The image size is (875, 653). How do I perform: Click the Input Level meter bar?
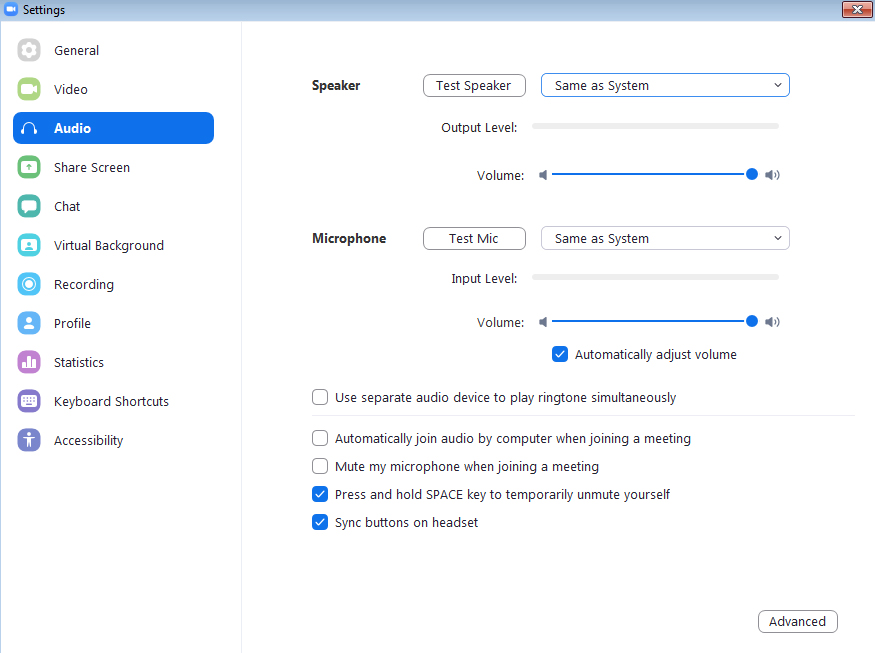coord(655,277)
